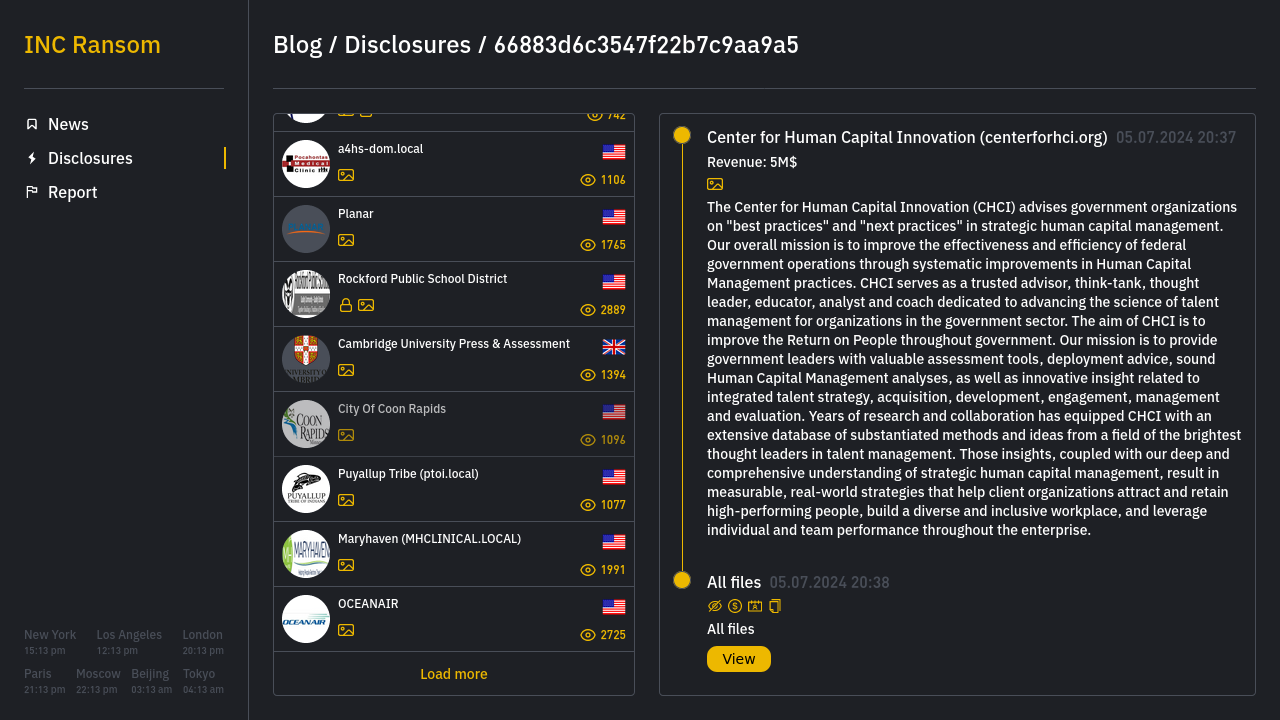Open the Report section

pyautogui.click(x=70, y=192)
